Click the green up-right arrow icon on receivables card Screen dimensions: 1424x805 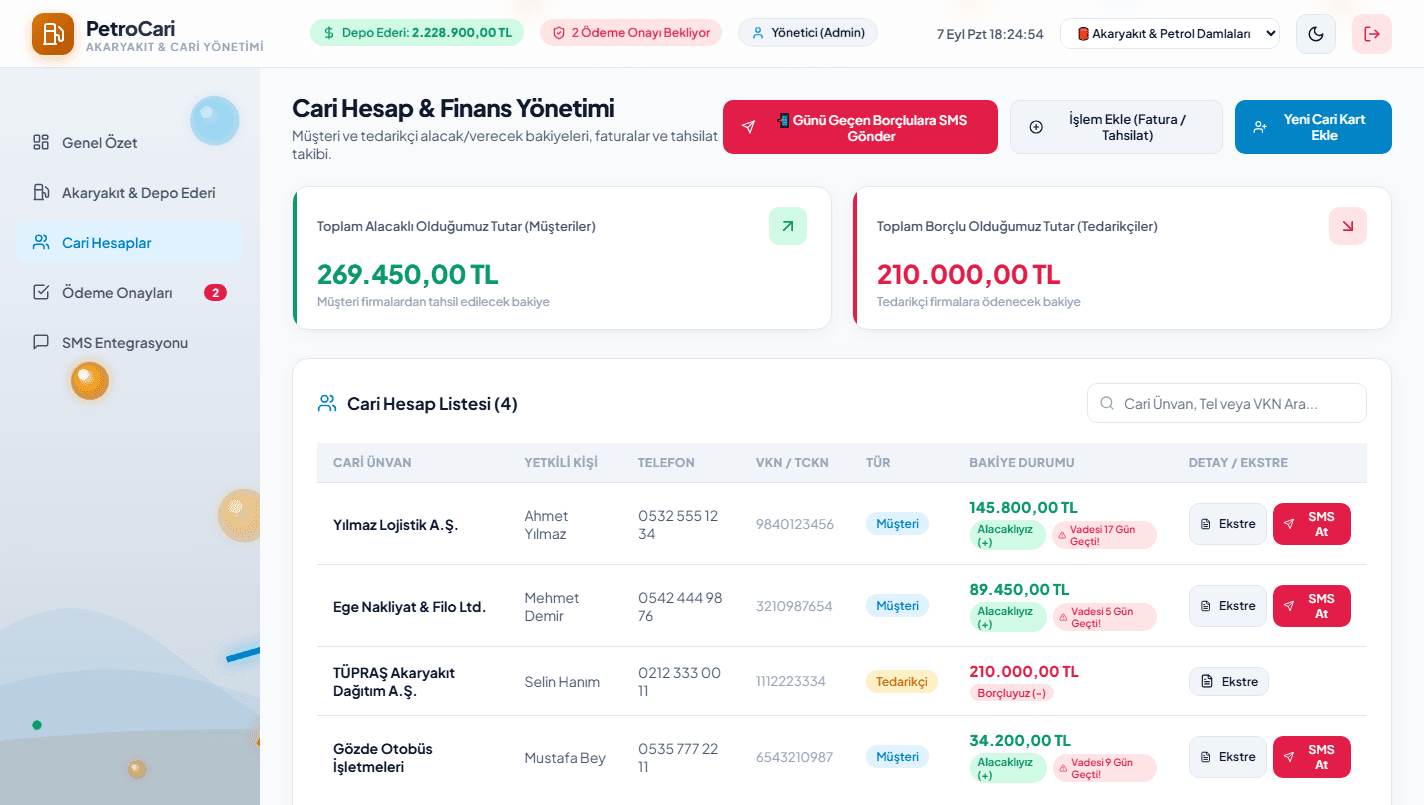click(788, 226)
